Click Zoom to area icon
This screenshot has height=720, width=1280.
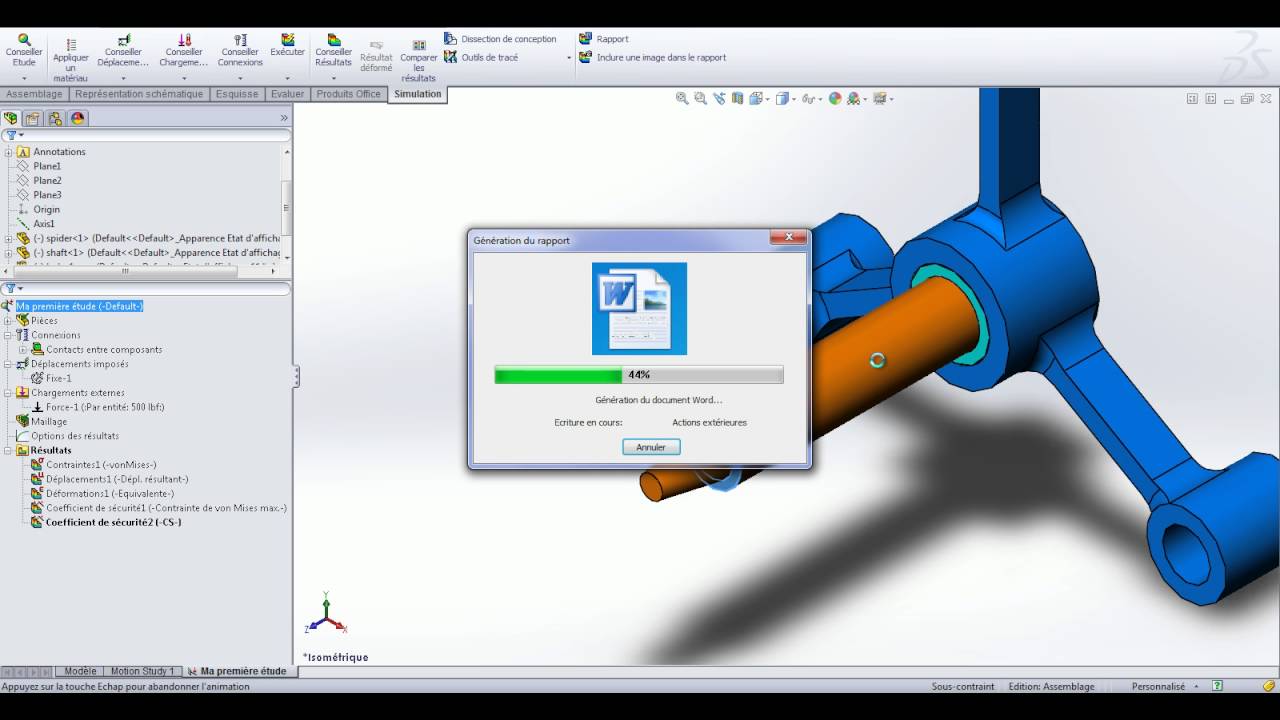pyautogui.click(x=700, y=98)
